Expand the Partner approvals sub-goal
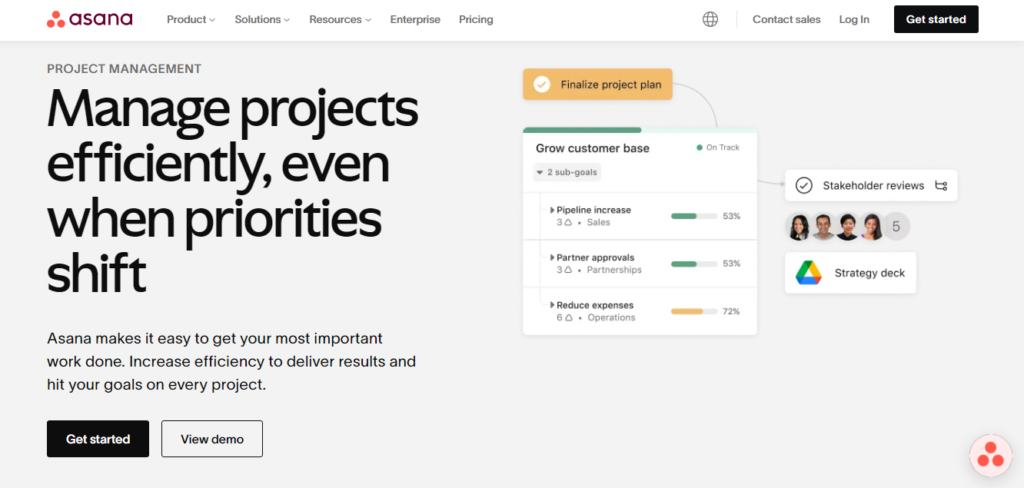1024x488 pixels. coord(552,258)
